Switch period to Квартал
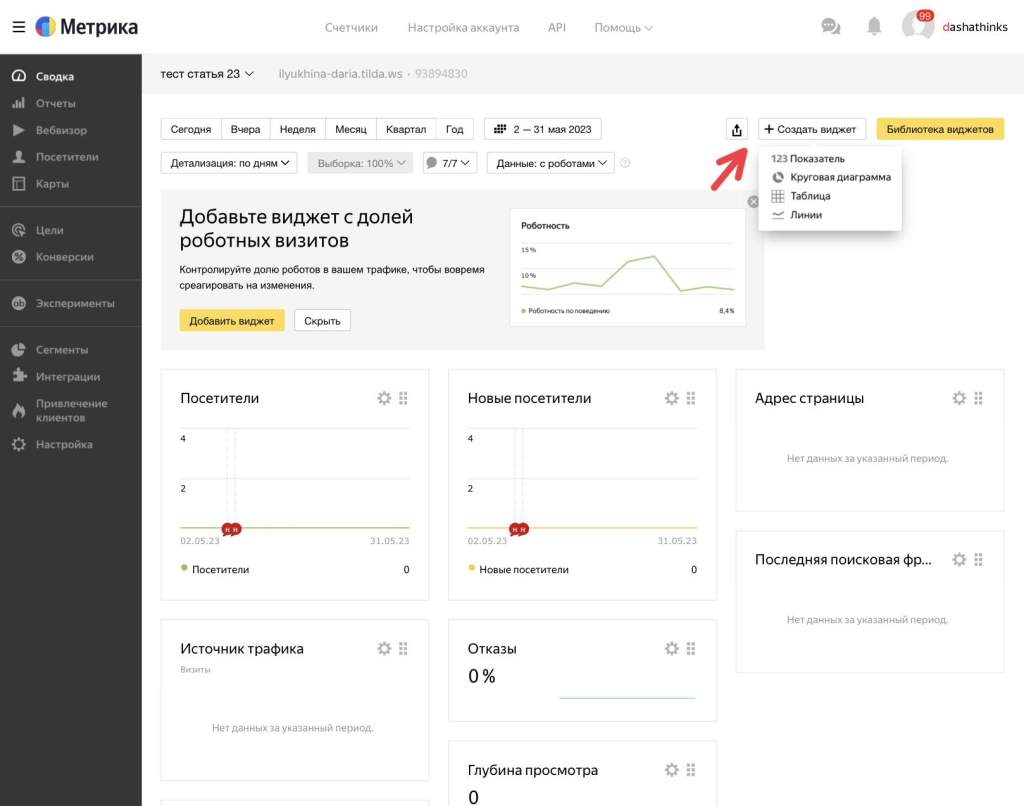This screenshot has height=806, width=1024. click(x=406, y=129)
